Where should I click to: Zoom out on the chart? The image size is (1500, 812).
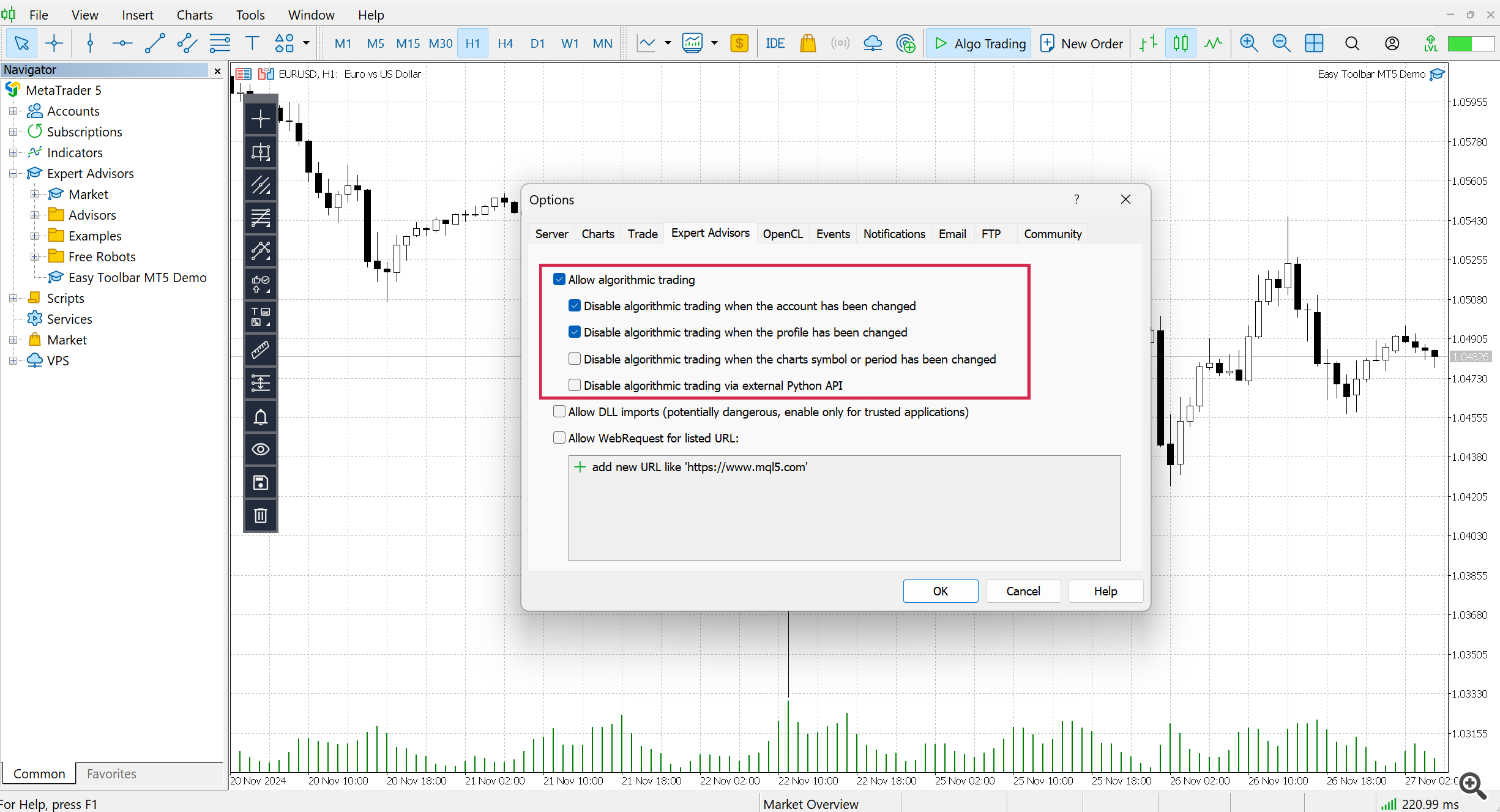(x=1281, y=43)
